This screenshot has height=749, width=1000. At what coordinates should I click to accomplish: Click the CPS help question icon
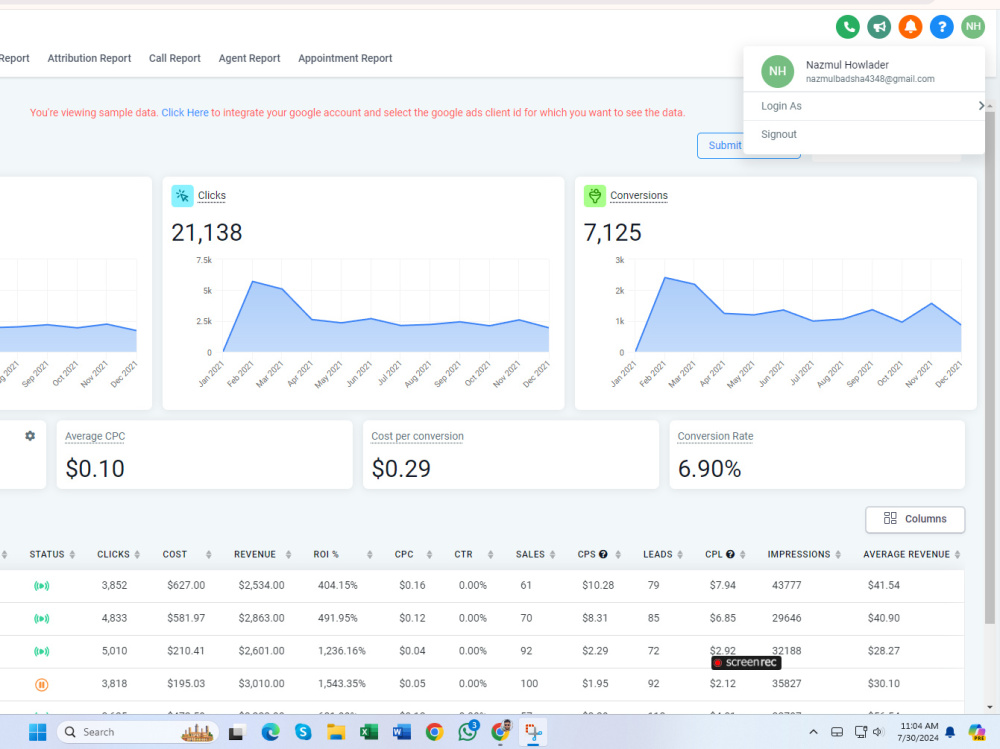coord(603,554)
